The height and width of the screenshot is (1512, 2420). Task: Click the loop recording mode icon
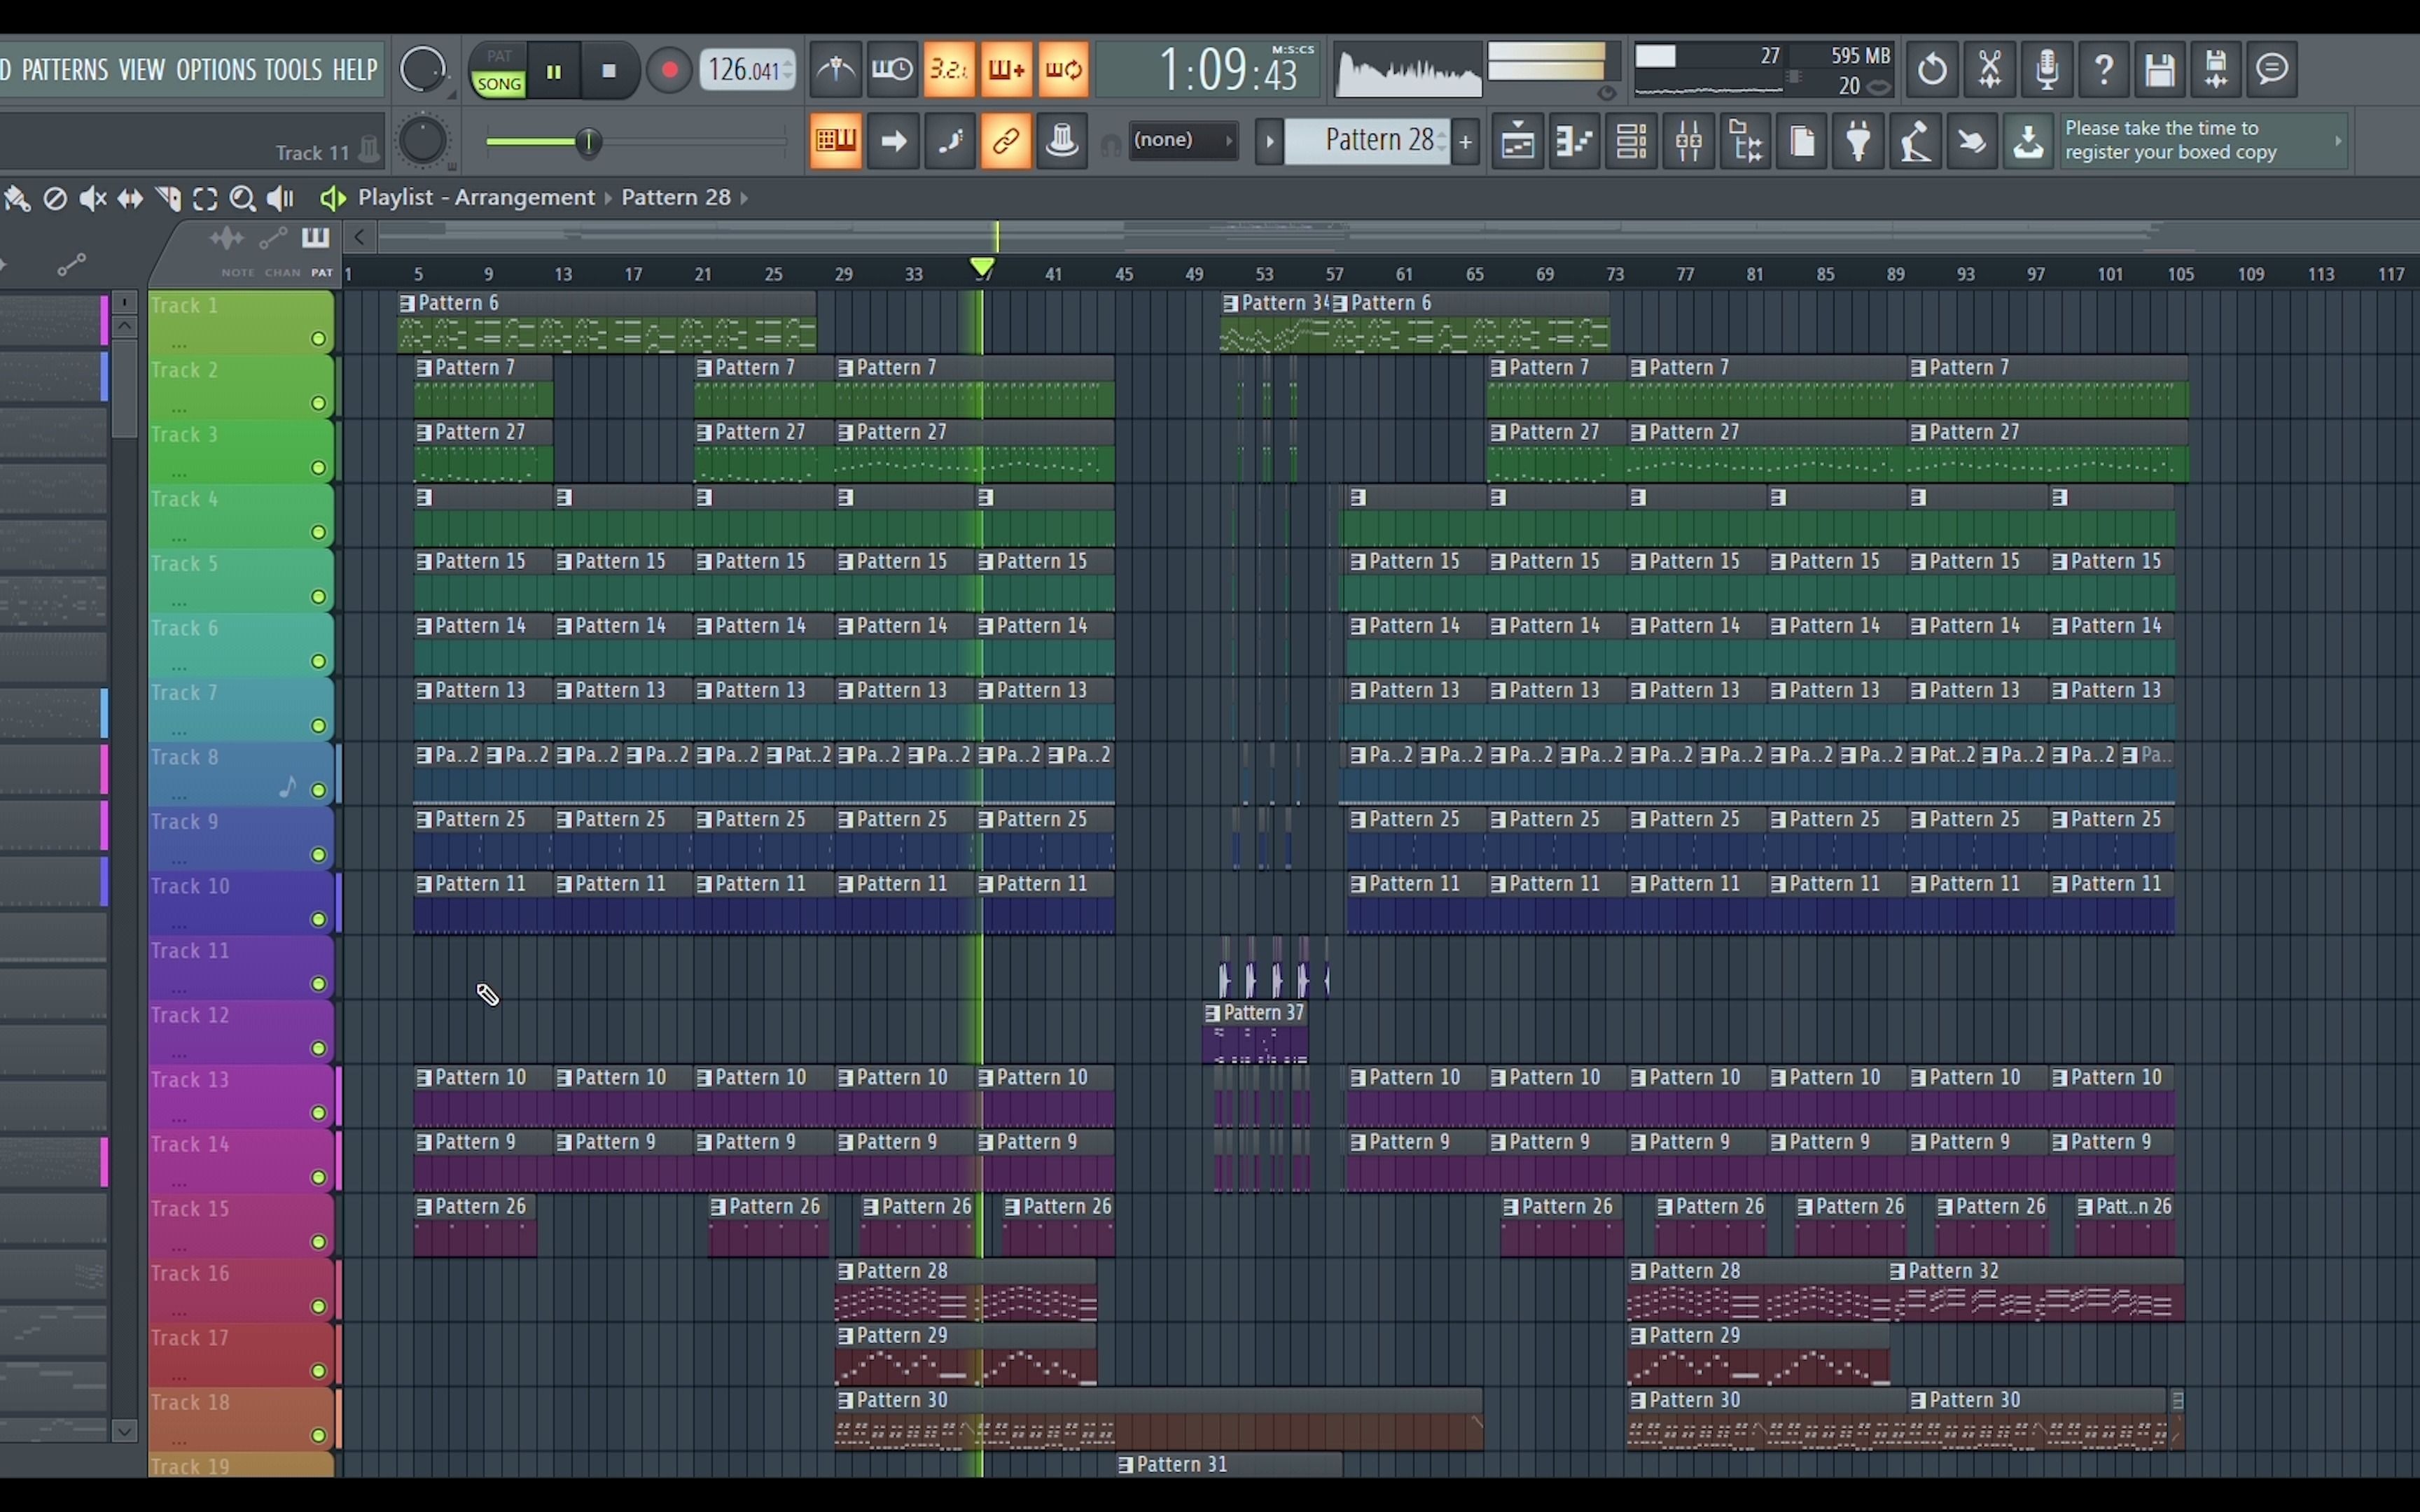(1064, 70)
